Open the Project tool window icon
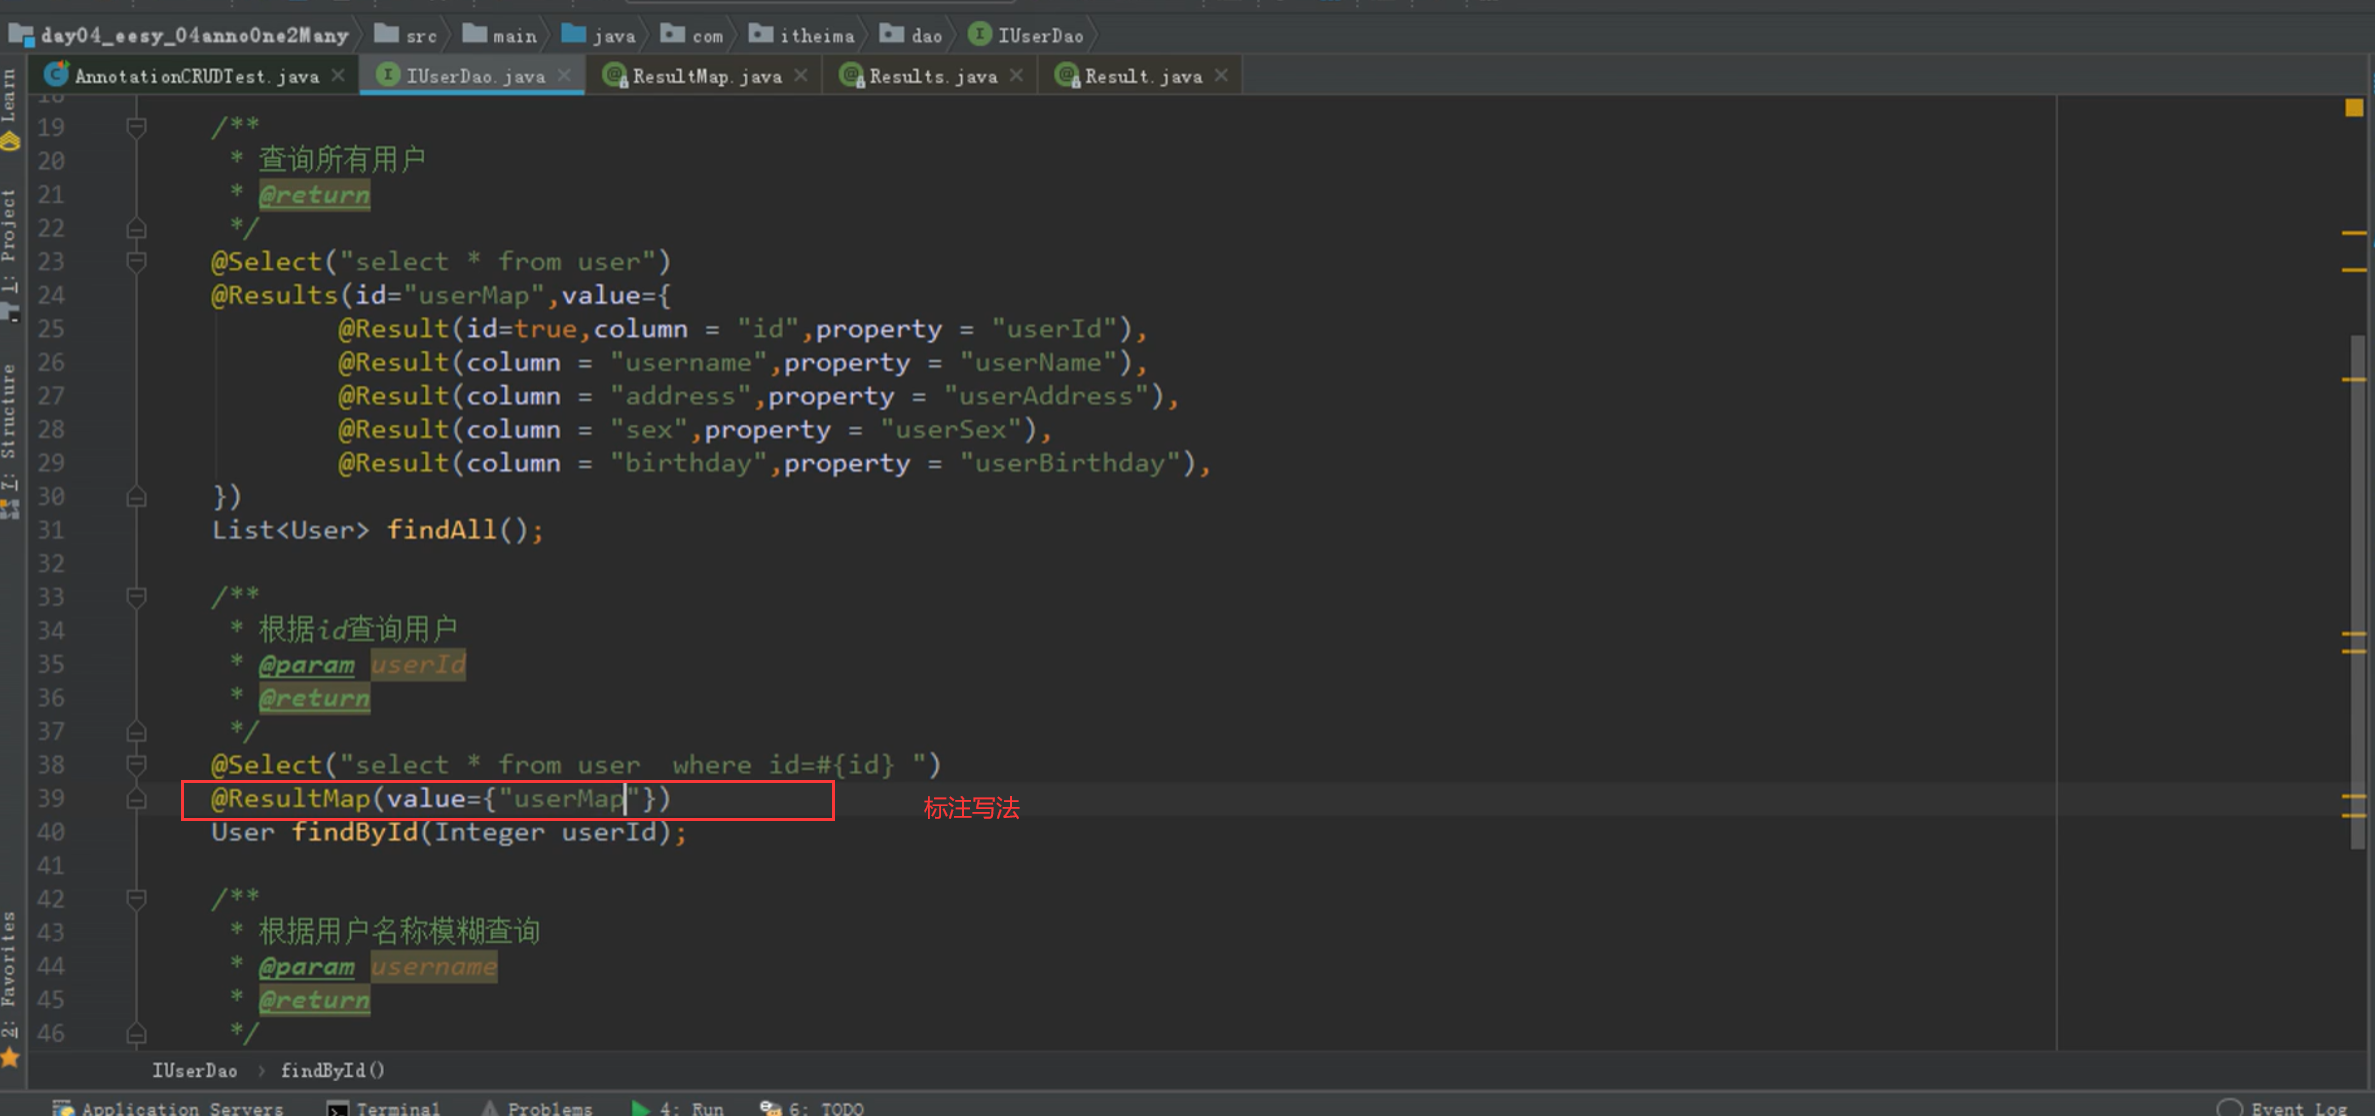Screen dimensions: 2375x1116 [x=10, y=314]
